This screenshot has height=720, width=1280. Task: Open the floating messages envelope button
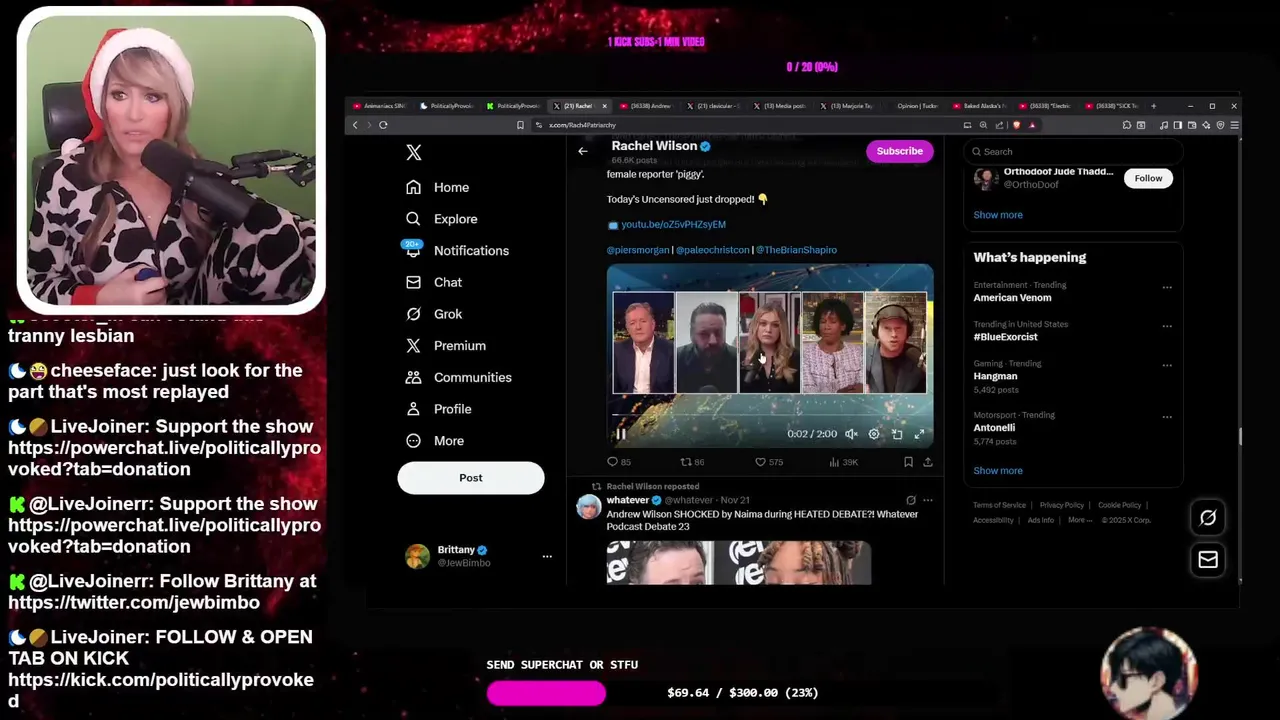[x=1208, y=560]
